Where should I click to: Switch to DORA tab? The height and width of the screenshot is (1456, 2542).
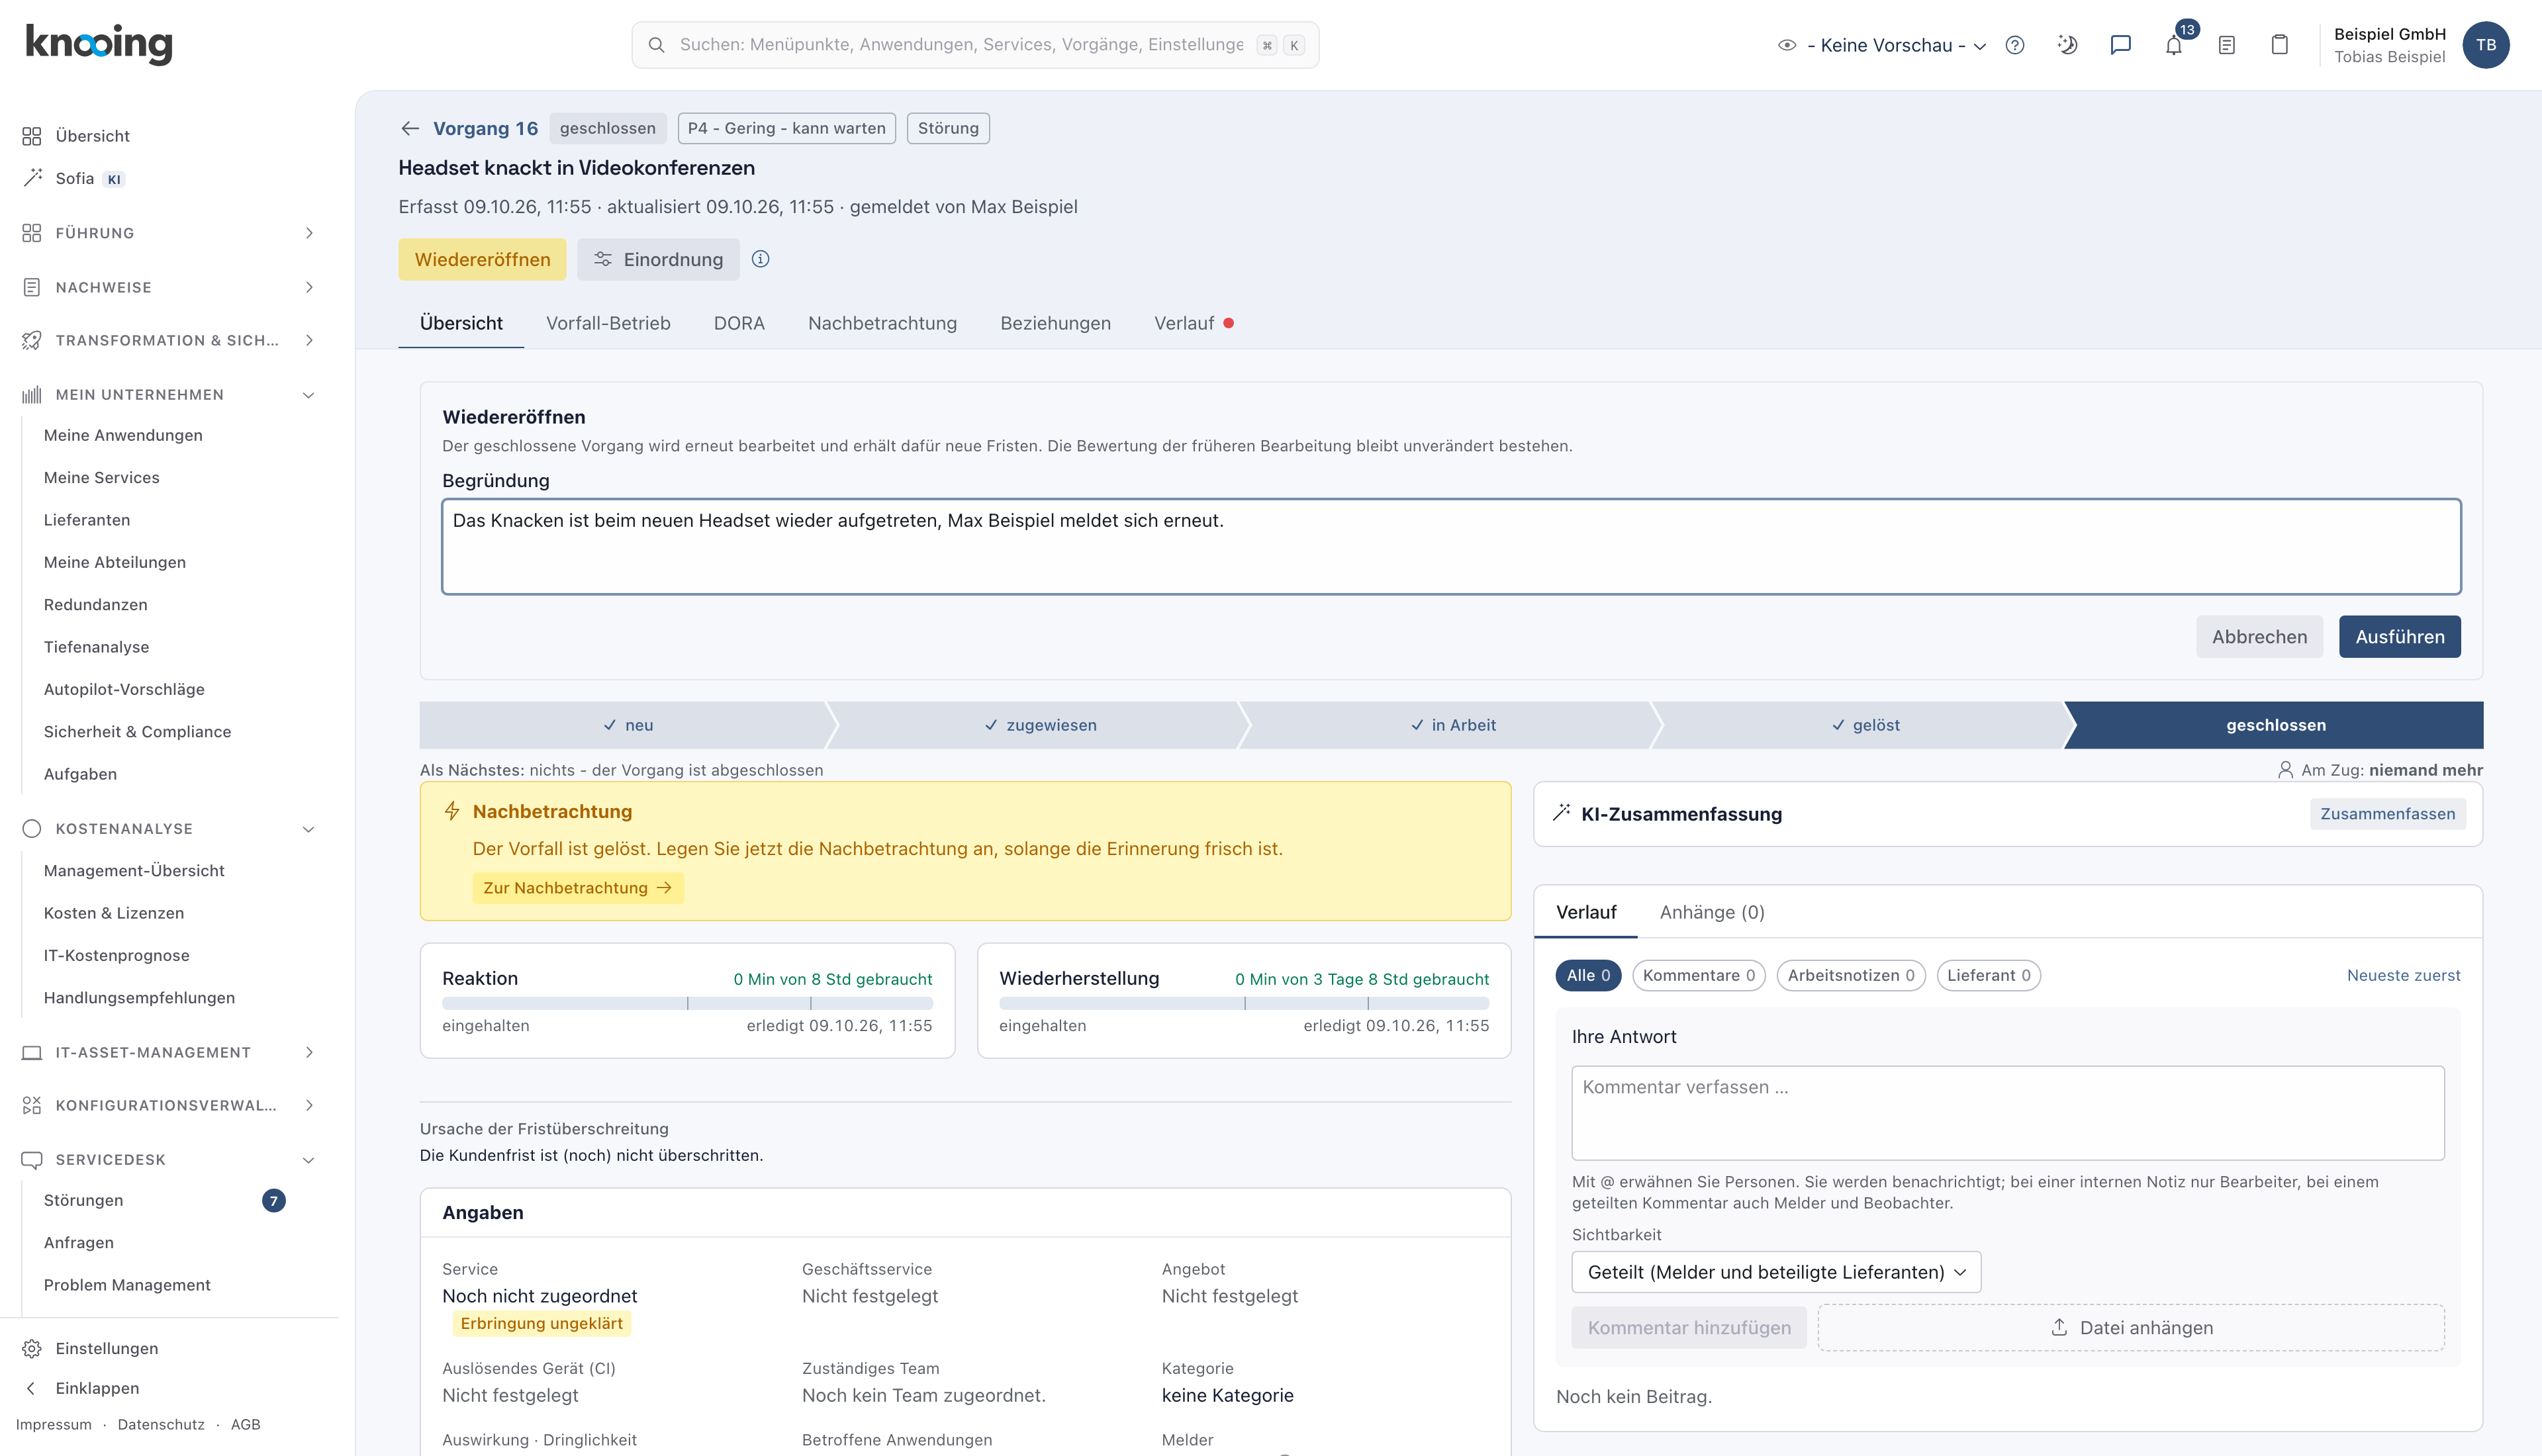739,323
